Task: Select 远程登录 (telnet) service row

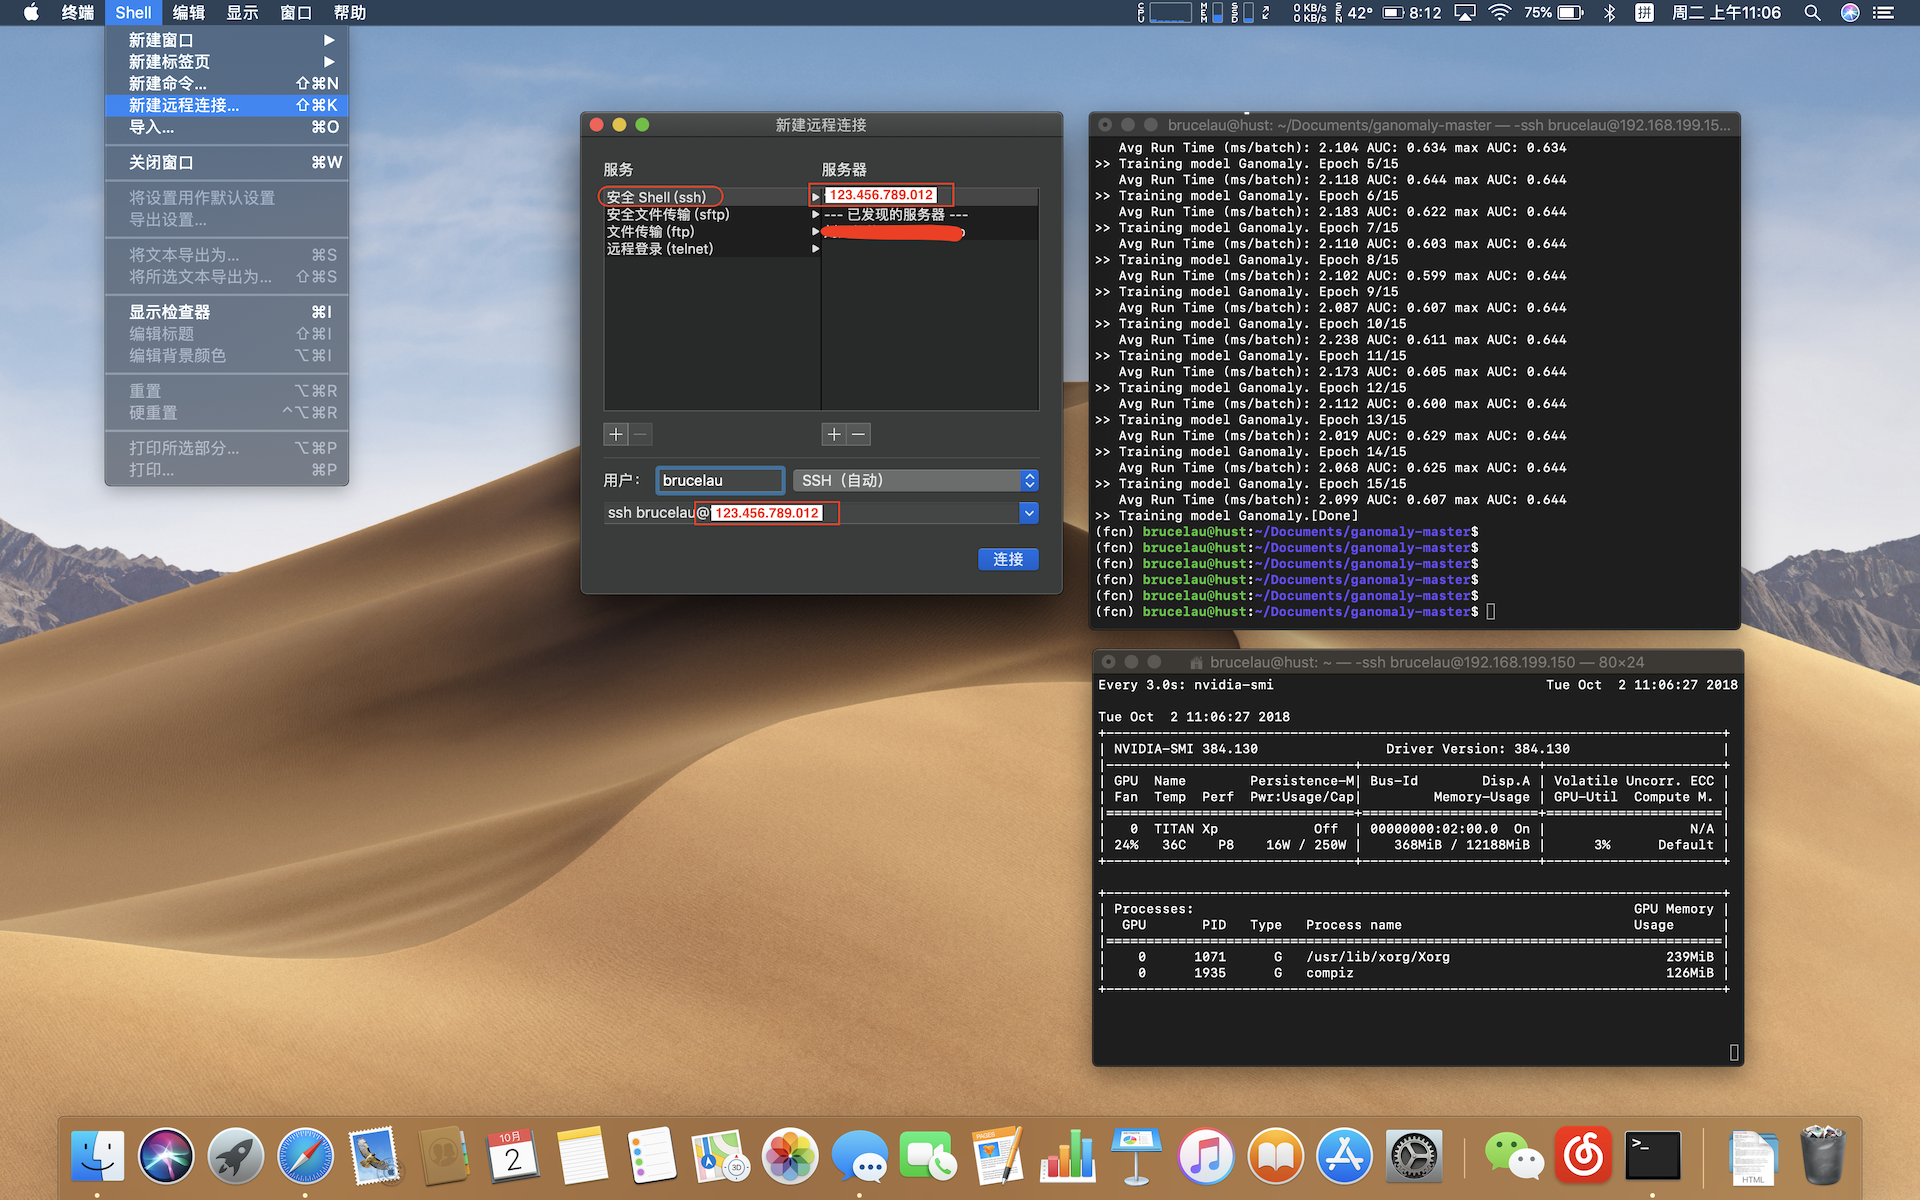Action: click(660, 249)
